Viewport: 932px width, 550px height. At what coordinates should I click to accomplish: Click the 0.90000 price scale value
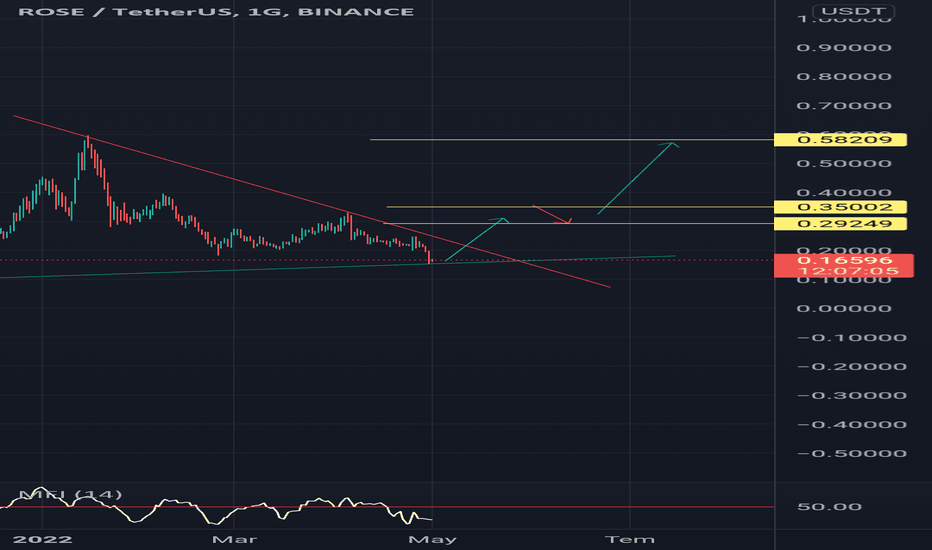[844, 48]
